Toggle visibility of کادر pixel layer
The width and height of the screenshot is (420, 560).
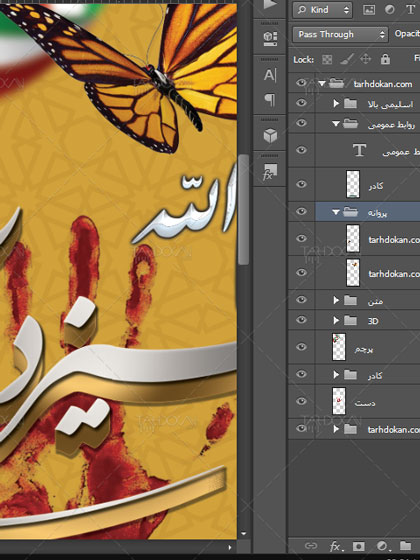coord(301,184)
